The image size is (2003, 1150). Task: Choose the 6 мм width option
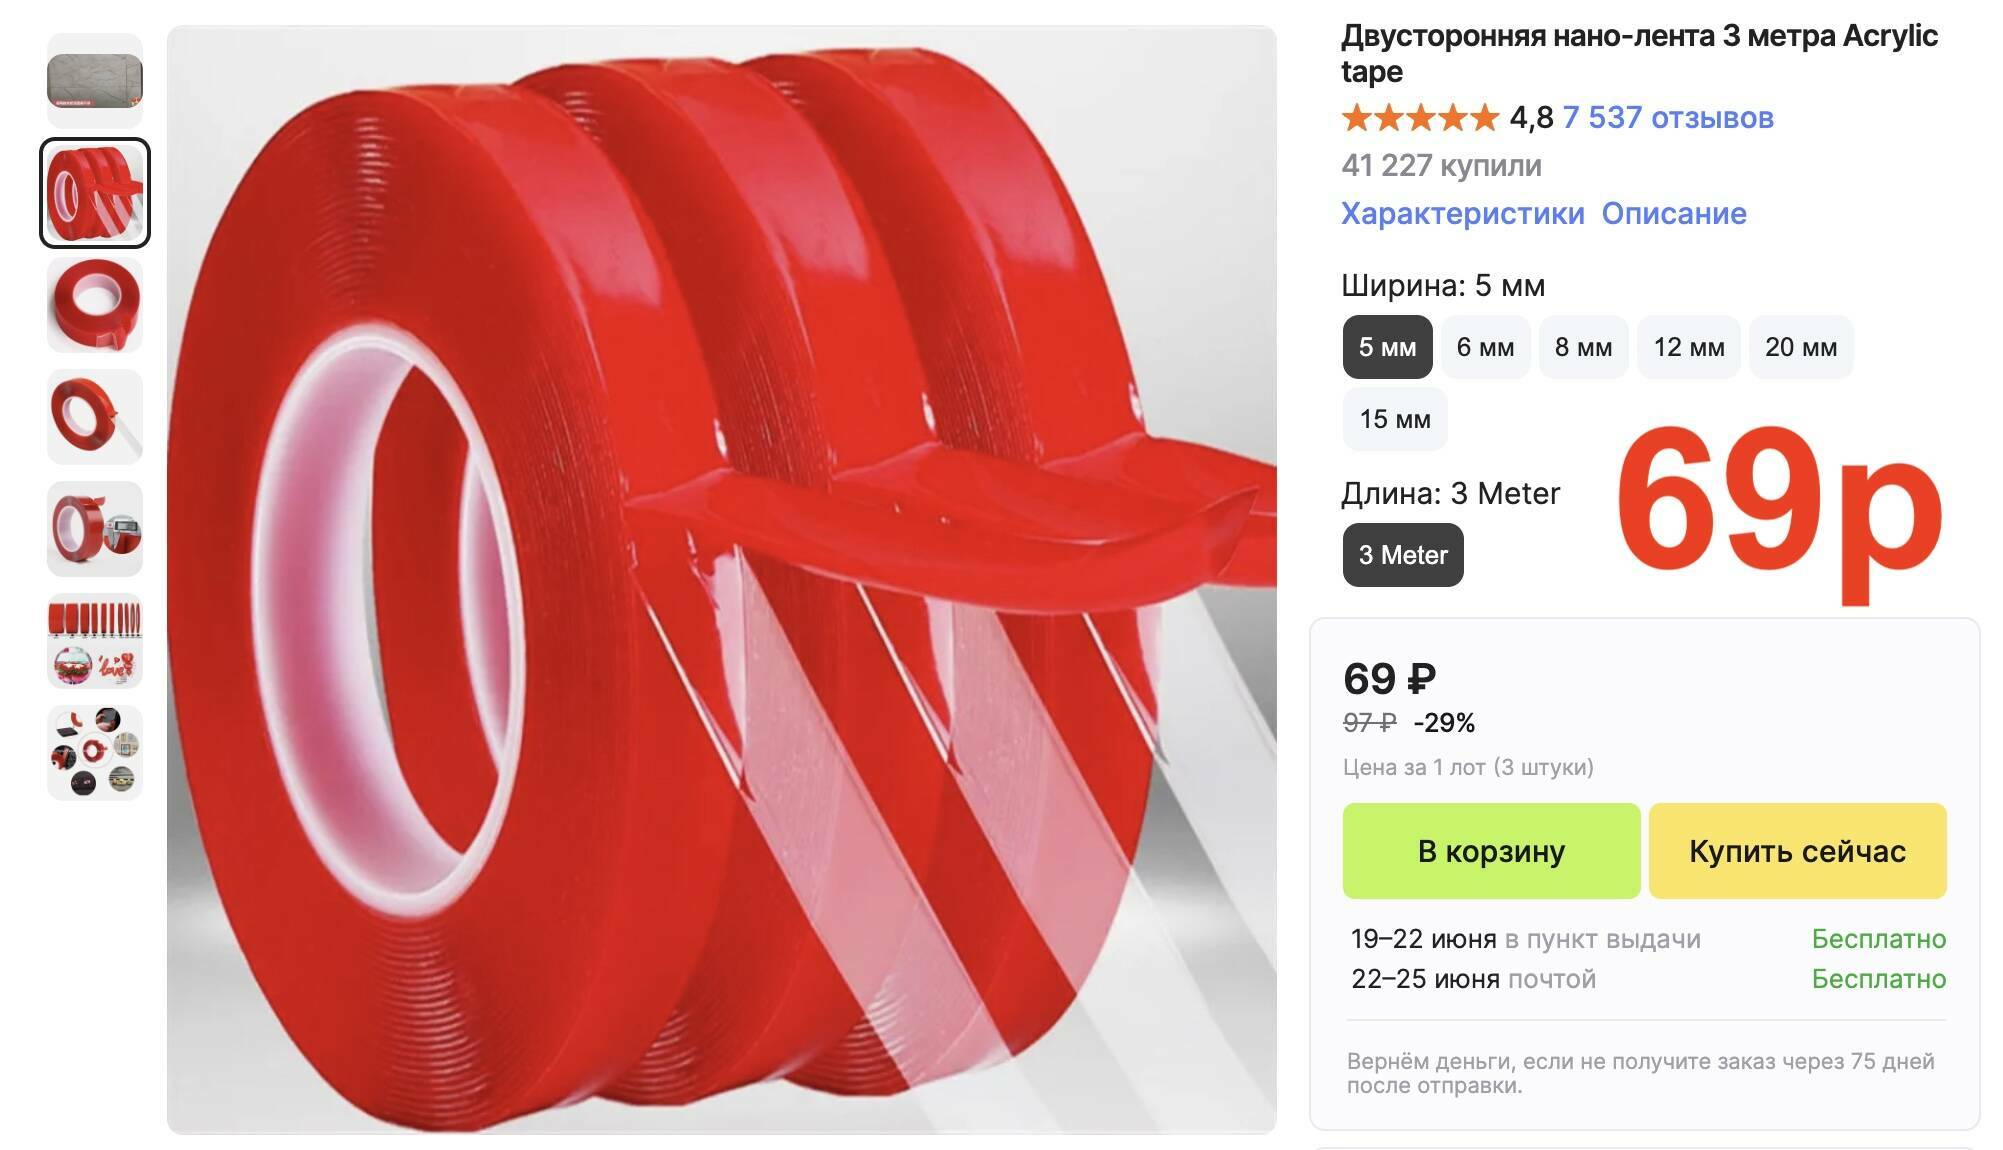1485,347
